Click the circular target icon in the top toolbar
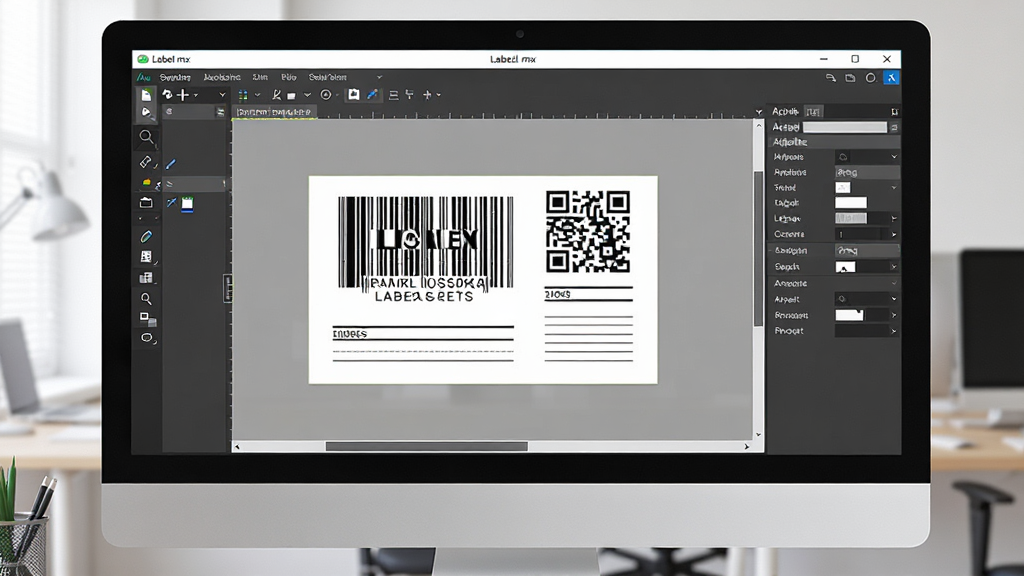Screen dimensions: 1024x576 326,95
